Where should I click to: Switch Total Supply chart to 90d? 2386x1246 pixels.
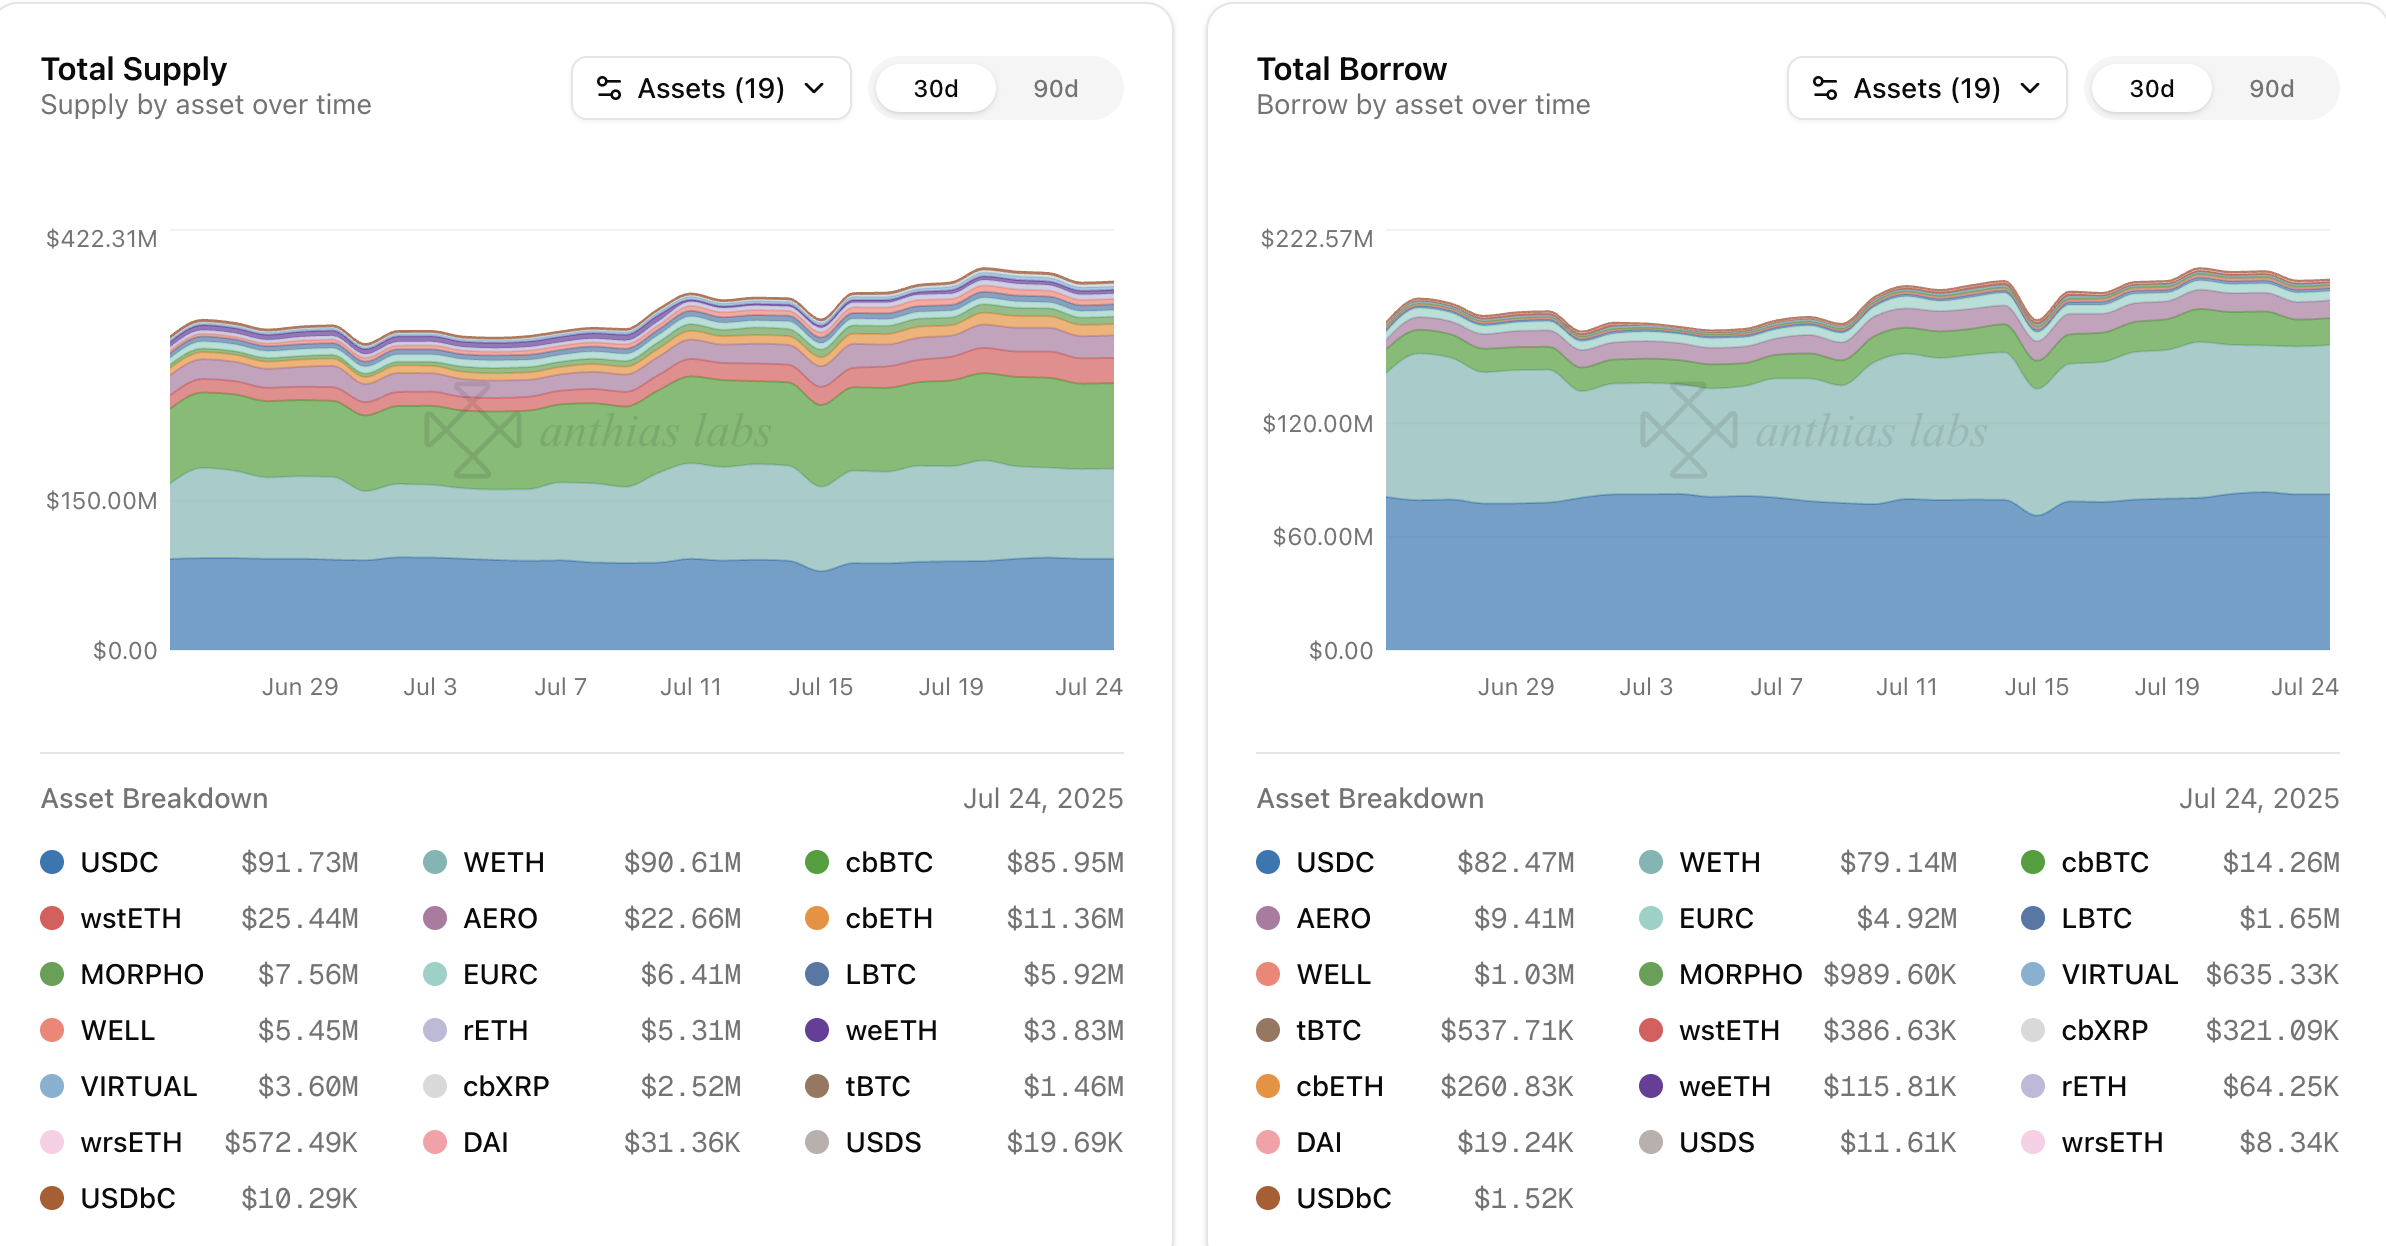pos(1055,89)
